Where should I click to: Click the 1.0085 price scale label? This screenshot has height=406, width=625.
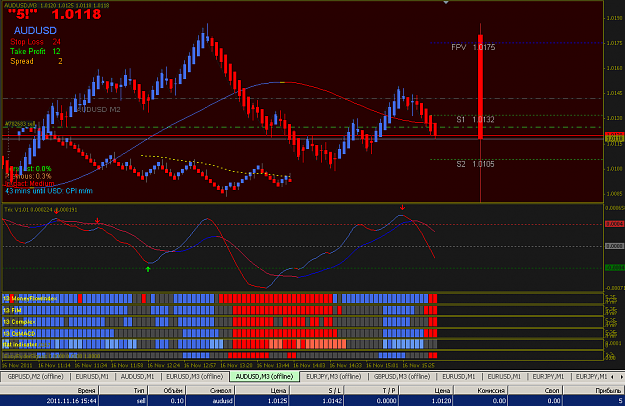614,194
